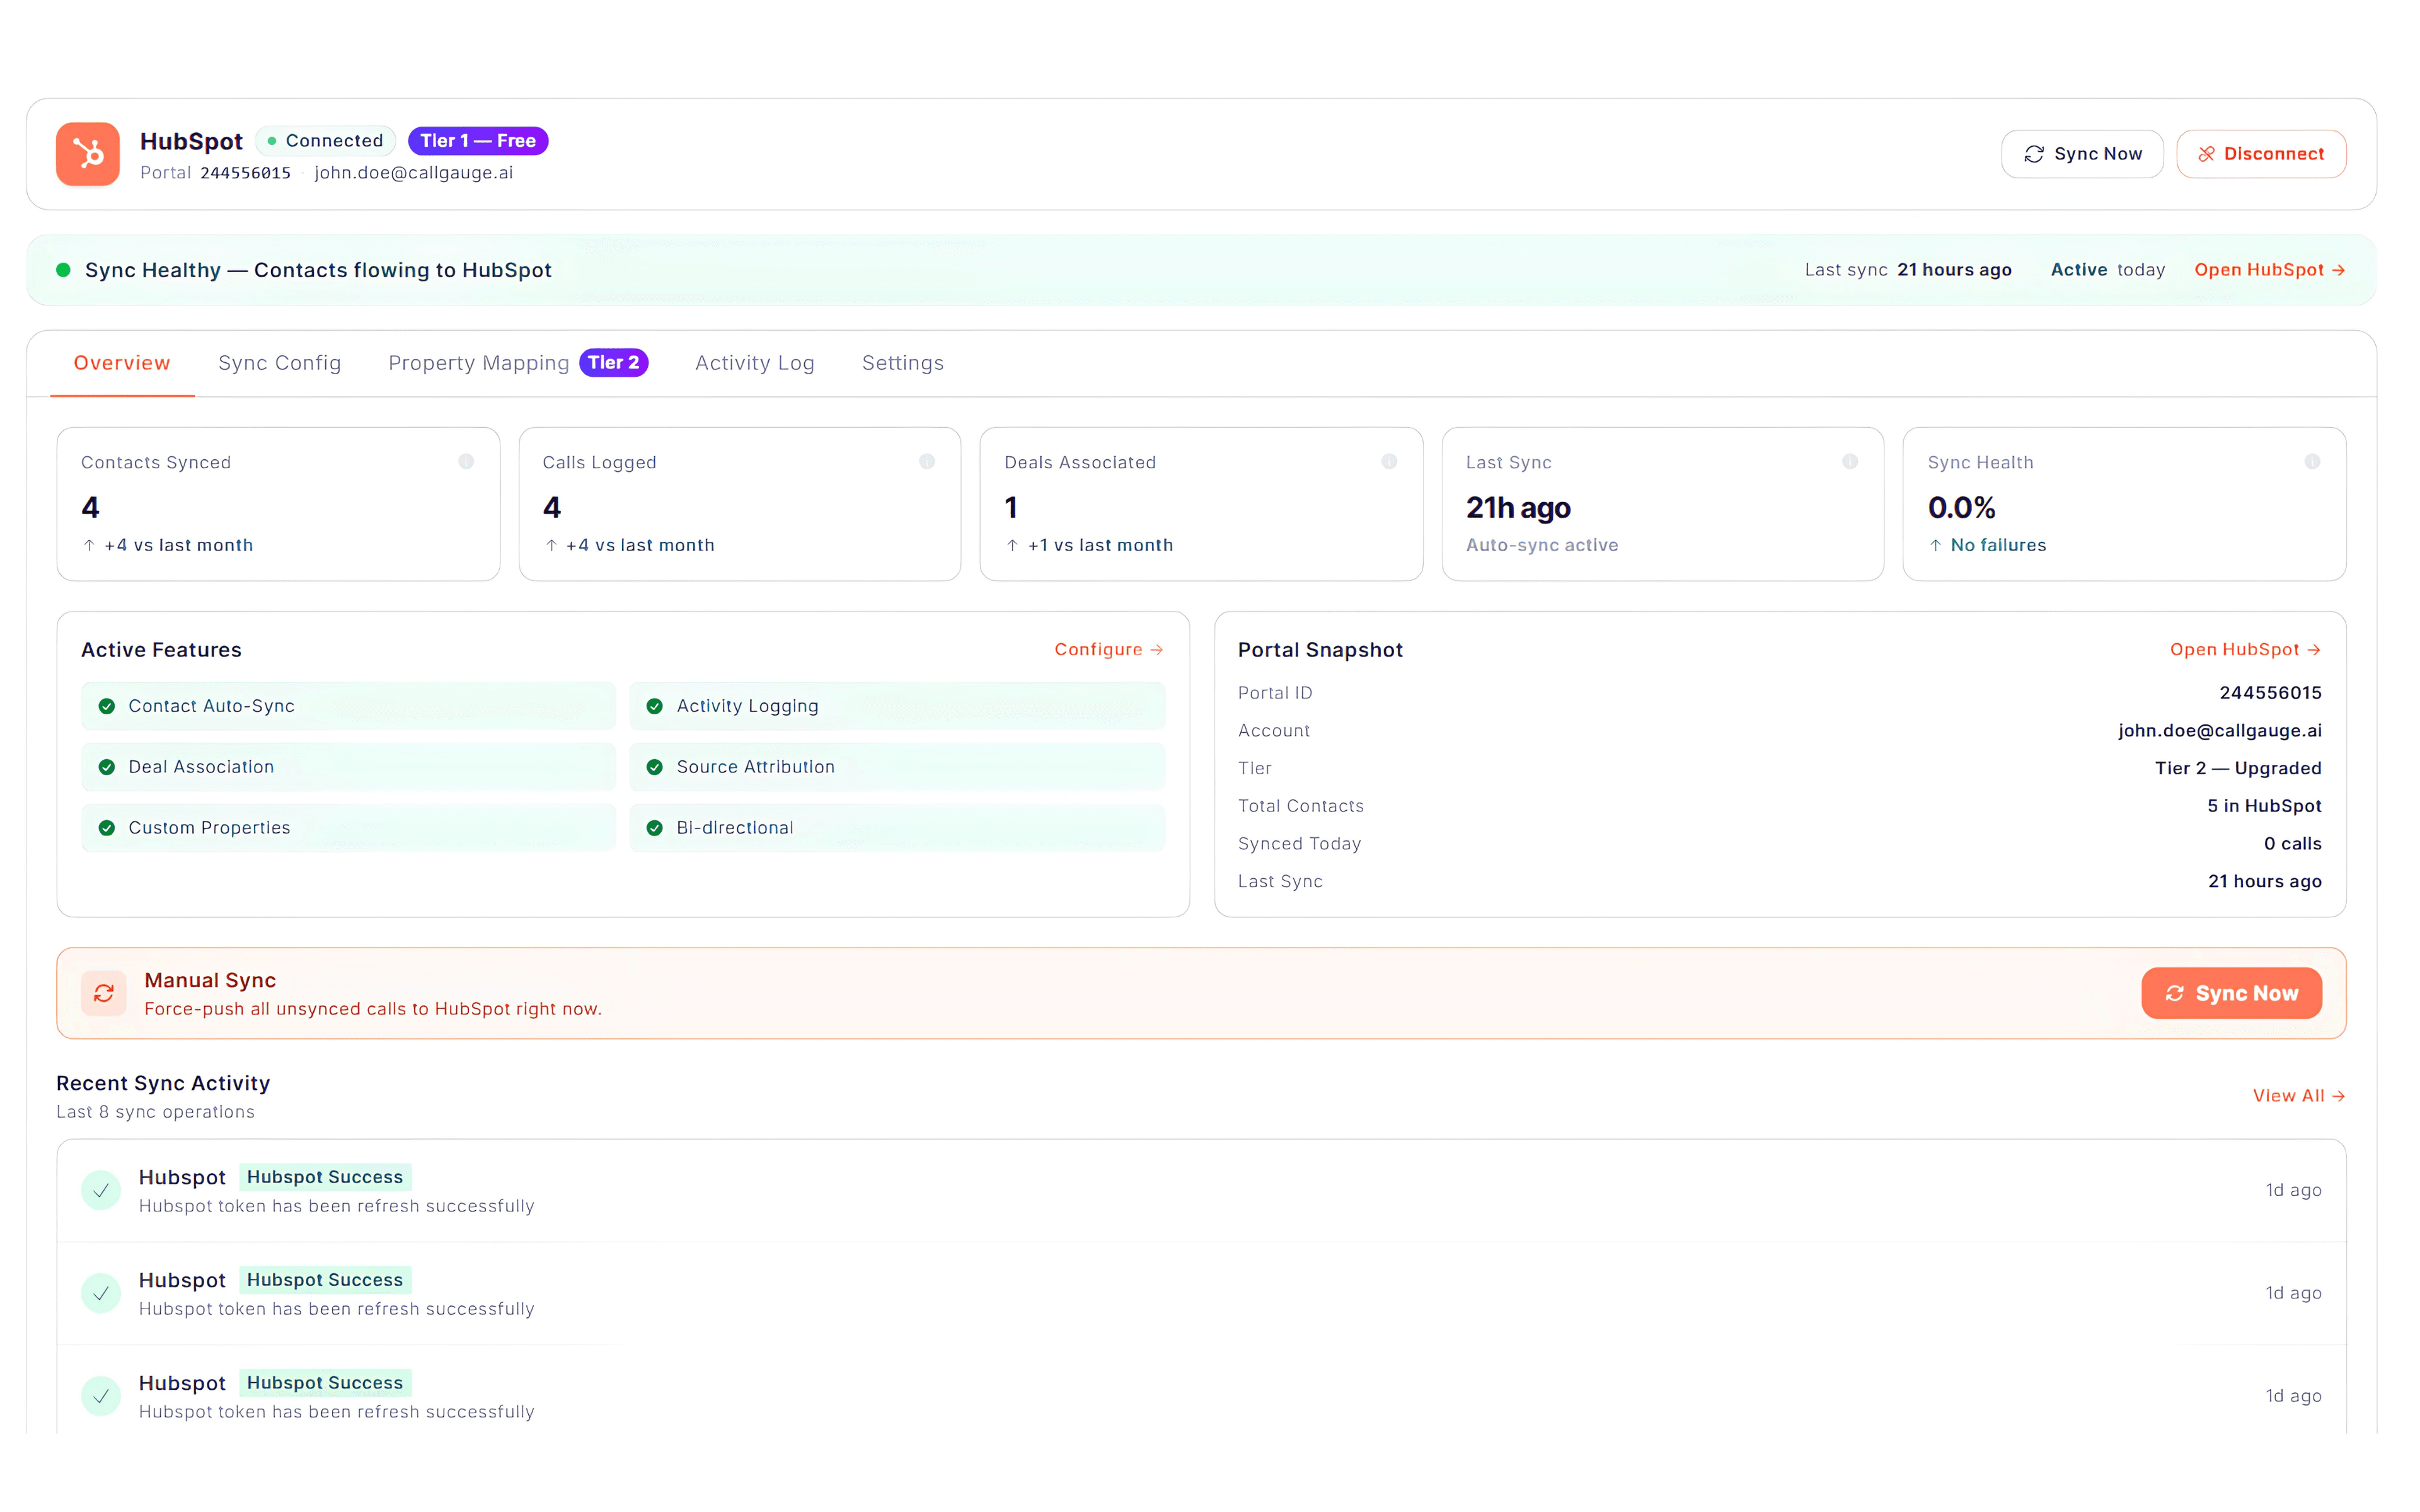Viewport: 2420px width, 1512px height.
Task: Click success check icon of second sync entry
Action: point(101,1293)
